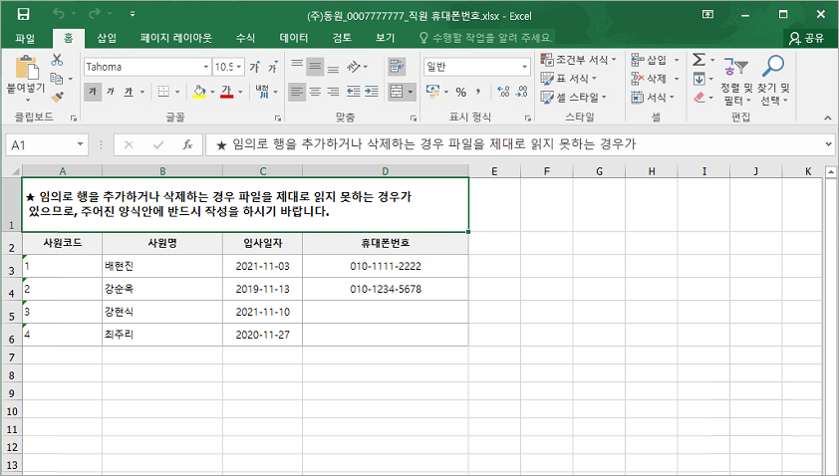Viewport: 839px width, 476px height.
Task: Click the increase indent icon
Action: coord(371,92)
